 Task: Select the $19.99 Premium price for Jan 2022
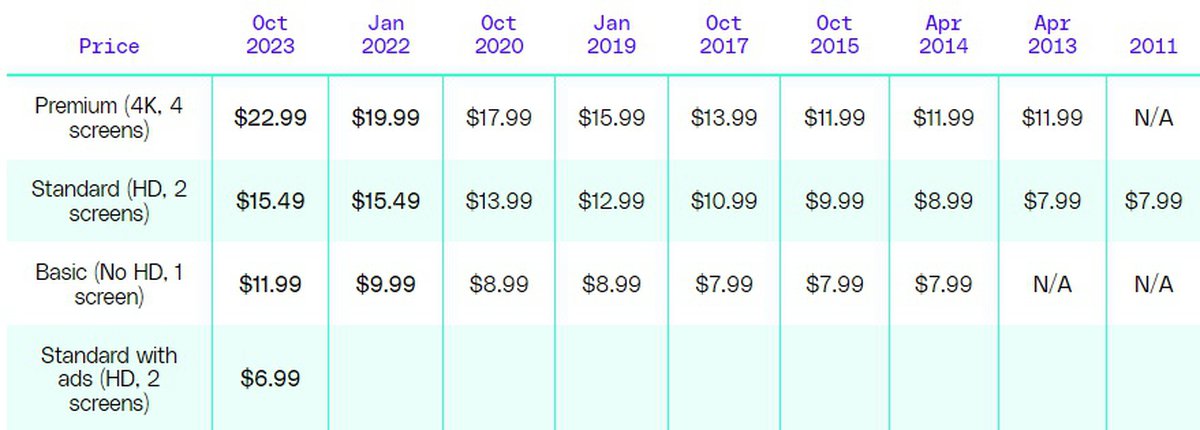click(x=385, y=118)
